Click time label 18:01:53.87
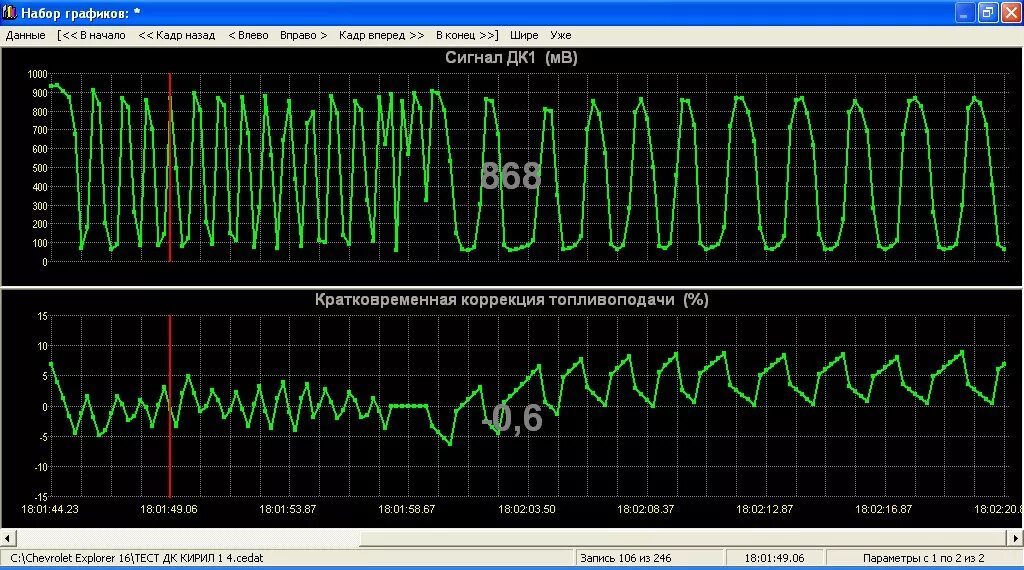Screen dimensions: 1024x570 point(287,509)
